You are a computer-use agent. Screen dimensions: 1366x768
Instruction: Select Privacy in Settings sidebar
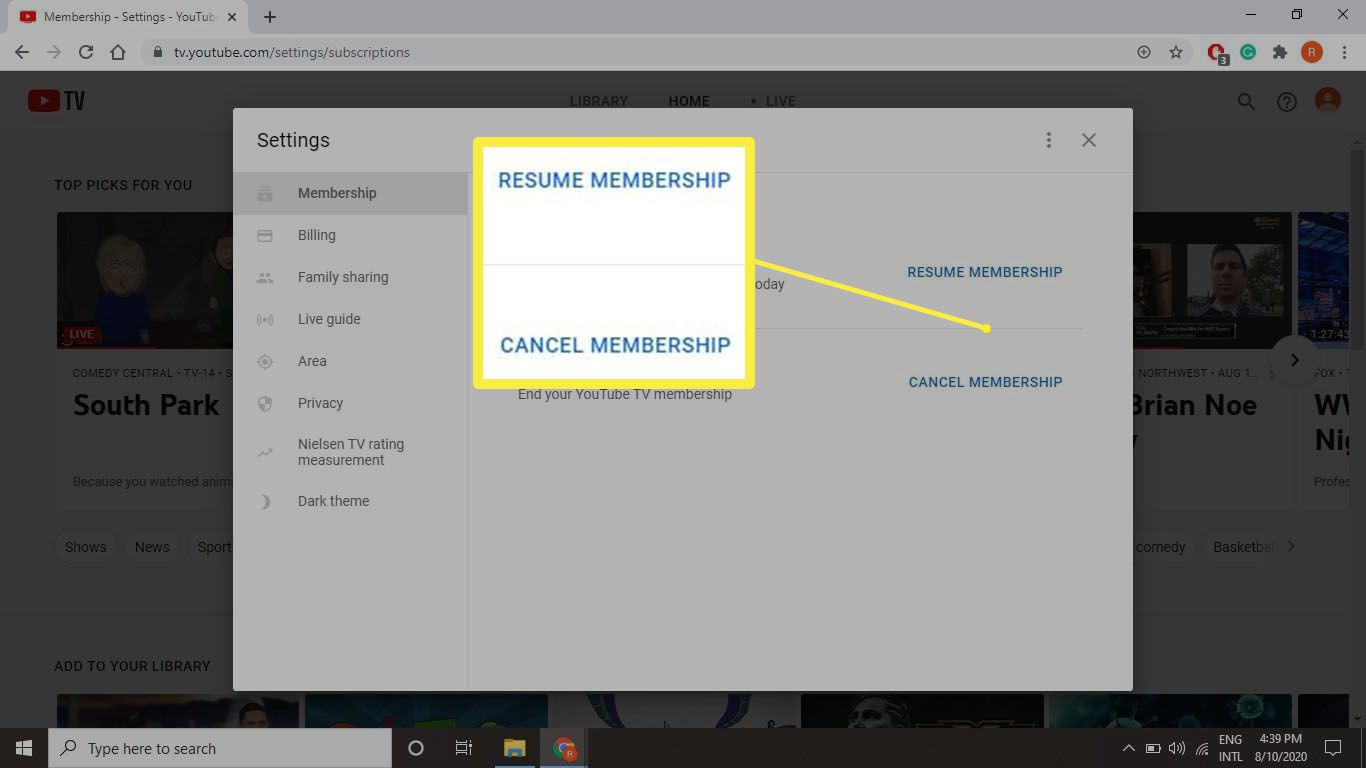350,403
